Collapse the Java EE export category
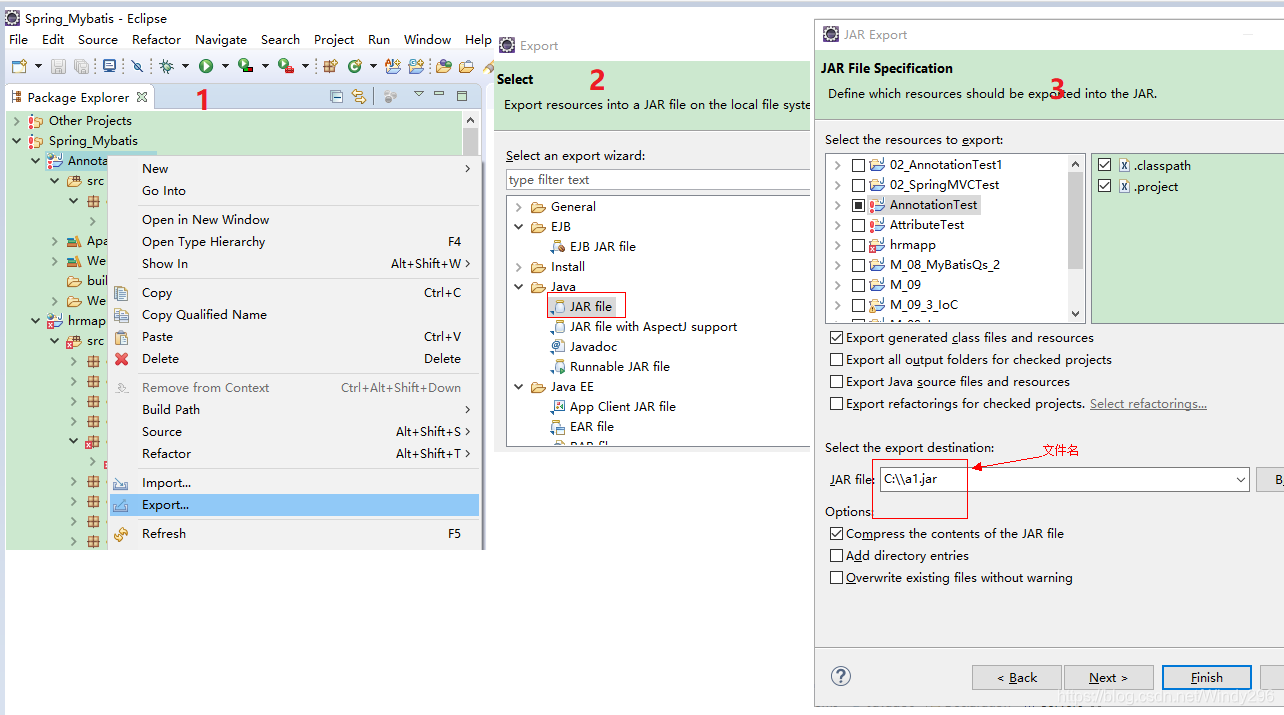Image resolution: width=1284 pixels, height=715 pixels. tap(519, 387)
